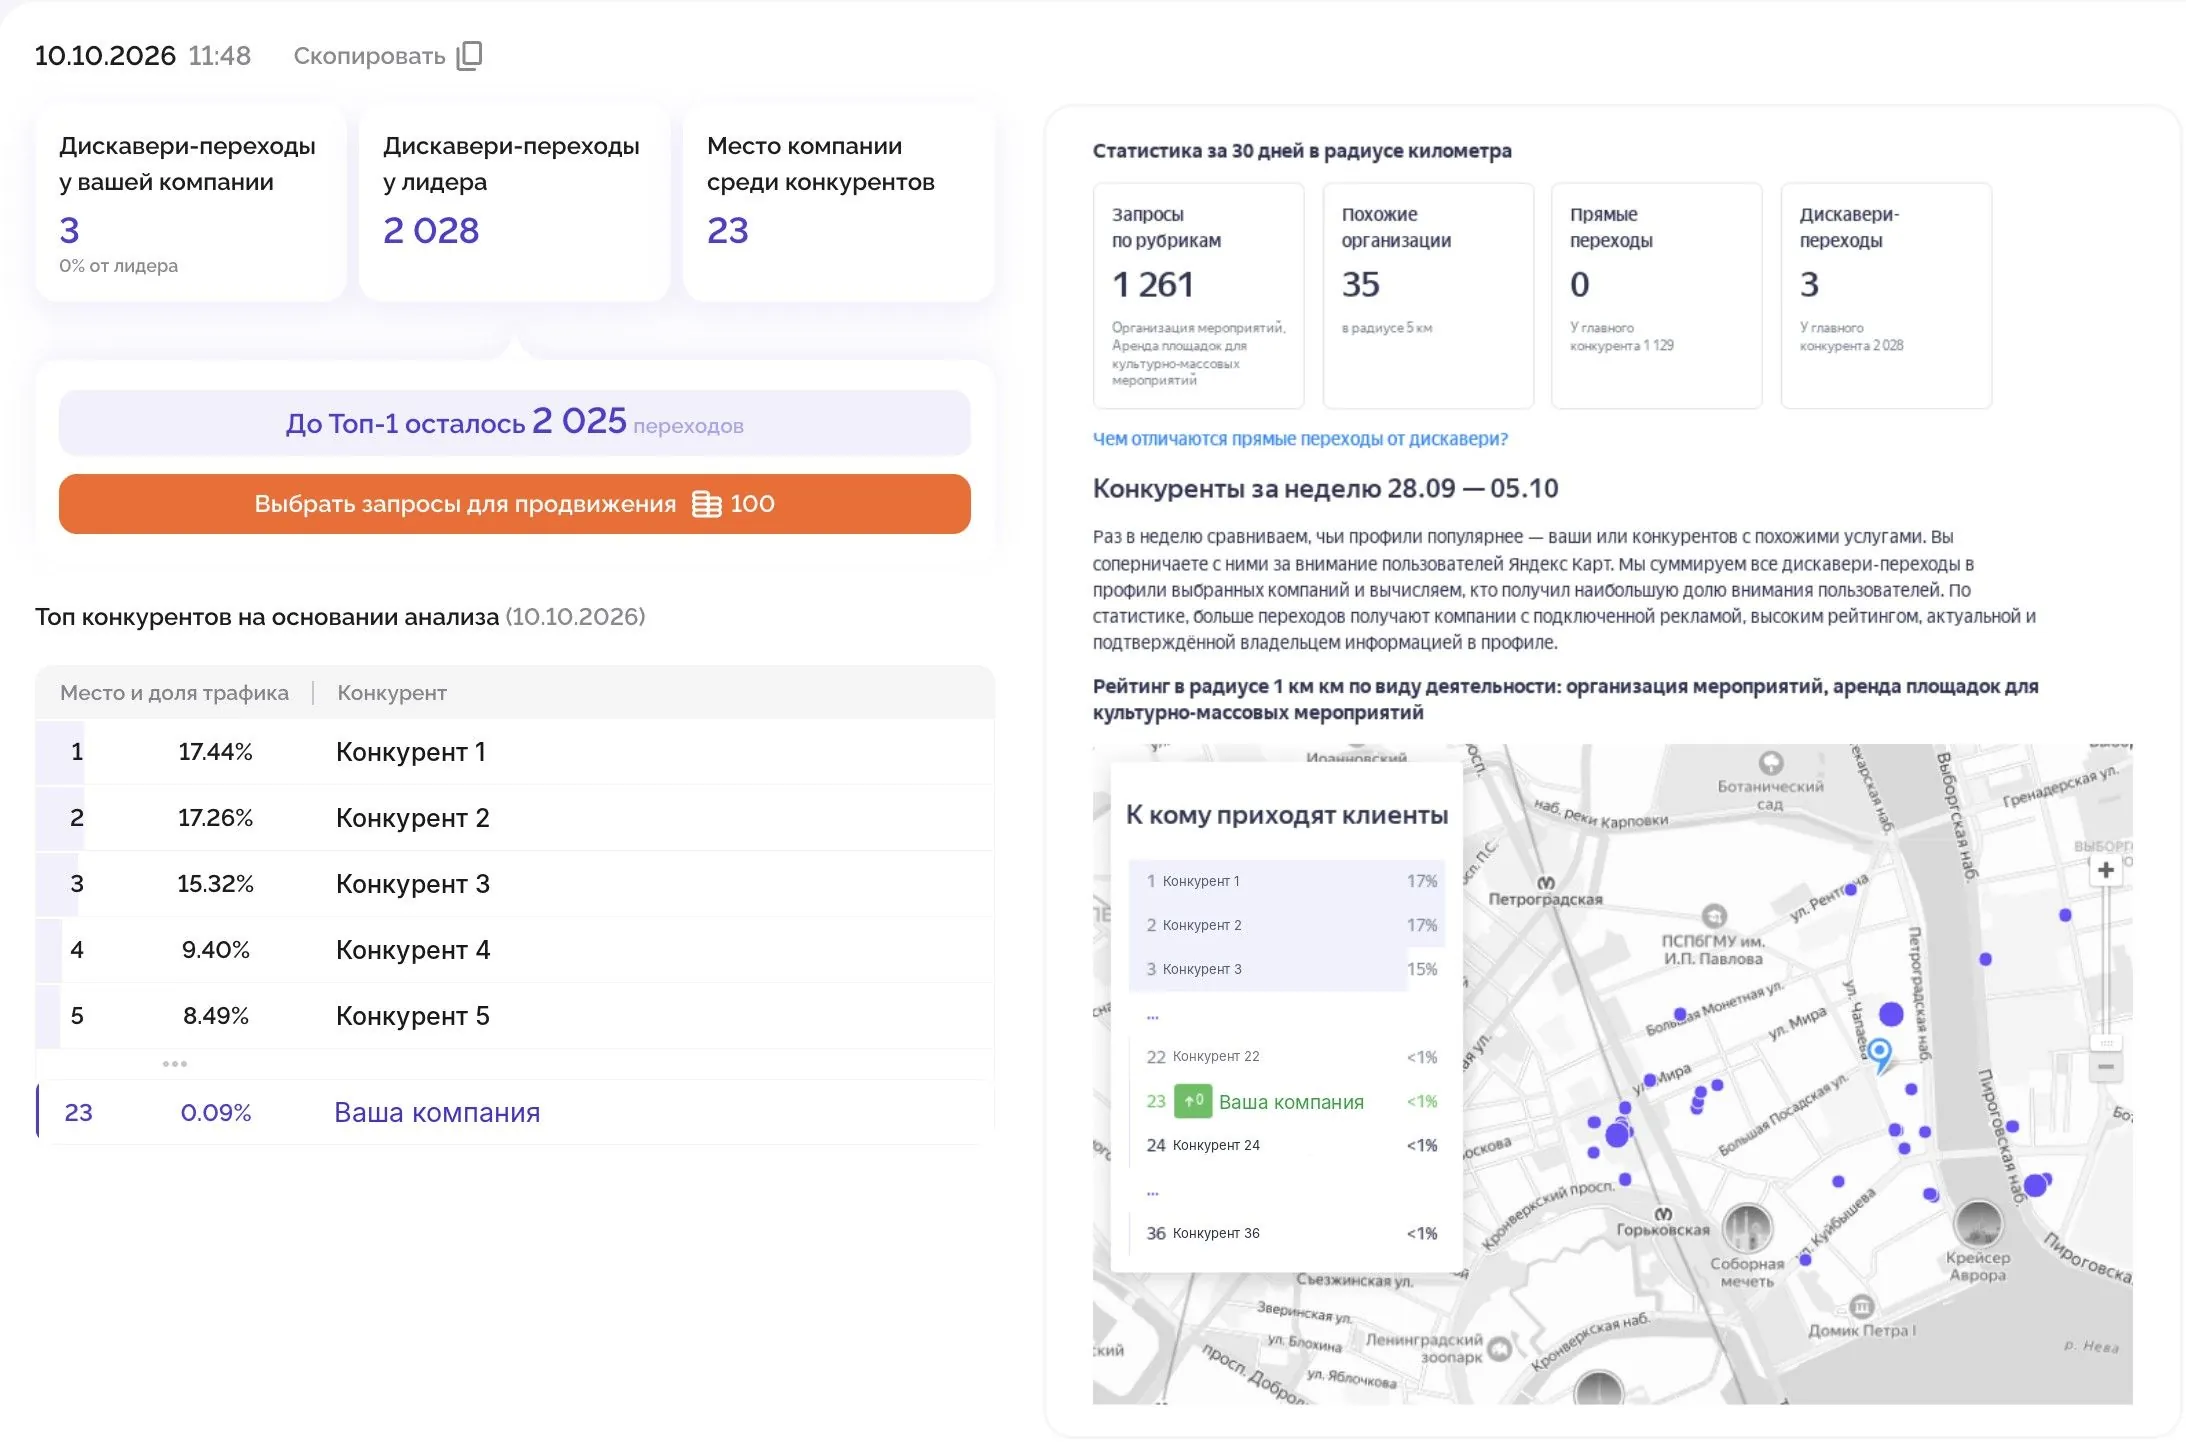
Task: Click the Дискавери-переходы у лидера 2 028 card
Action: coord(514,204)
